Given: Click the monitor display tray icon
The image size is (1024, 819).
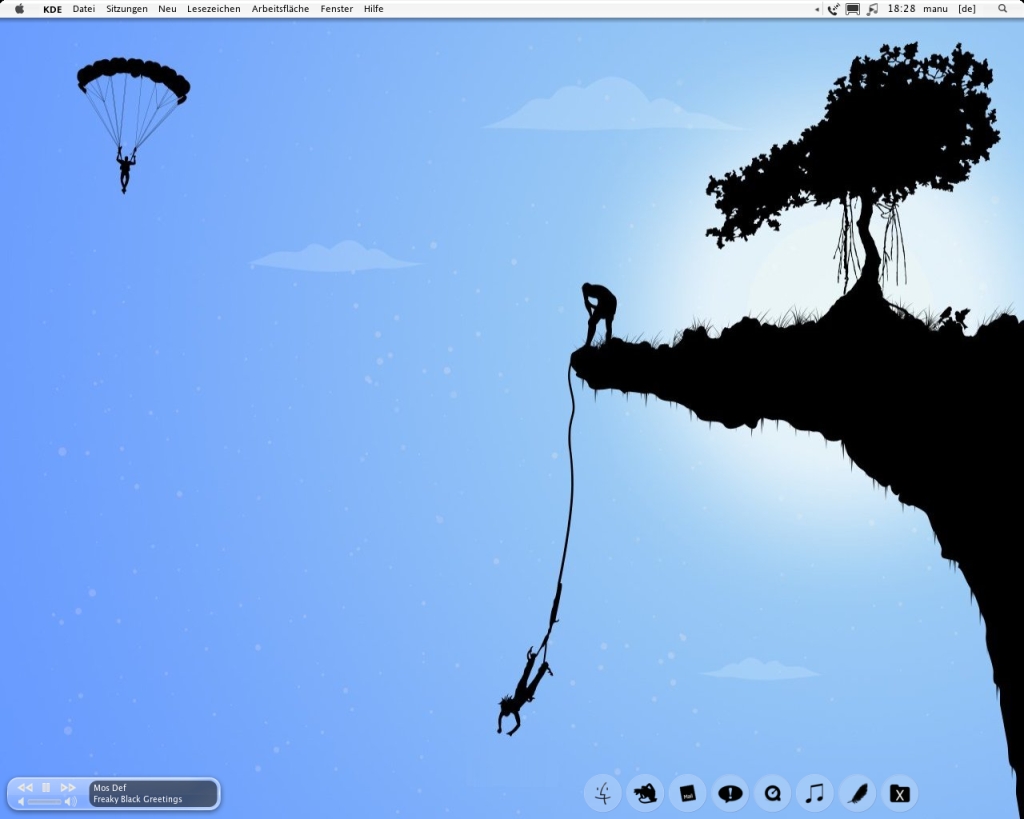Looking at the screenshot, I should click(x=852, y=9).
